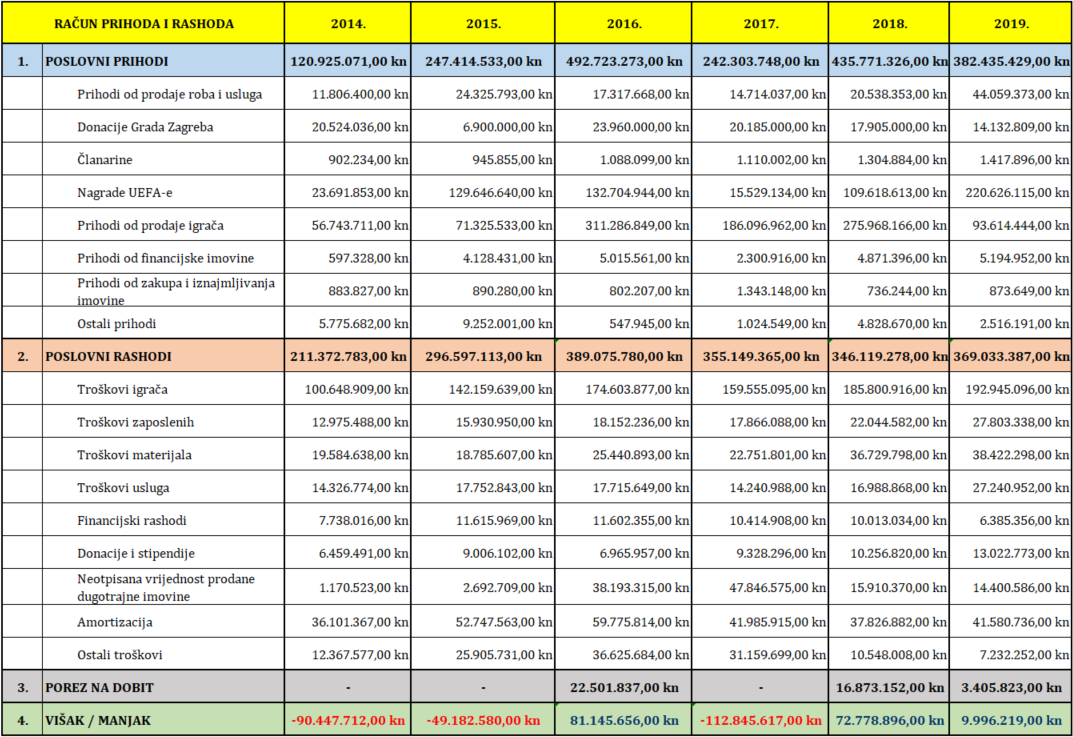The width and height of the screenshot is (1073, 737).
Task: Click the Članarine row label
Action: 105,160
